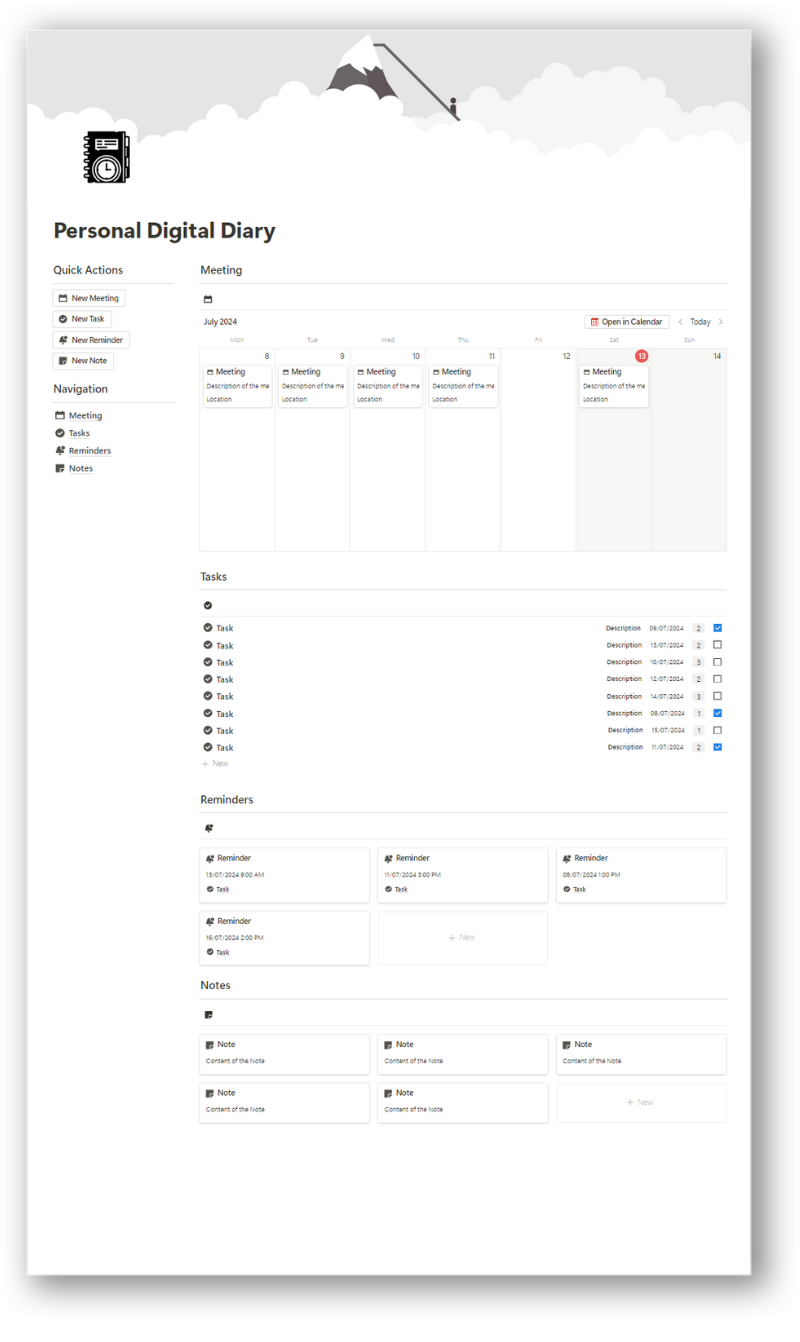The image size is (800, 1342).
Task: Click the New Reminder quick action
Action: point(91,340)
